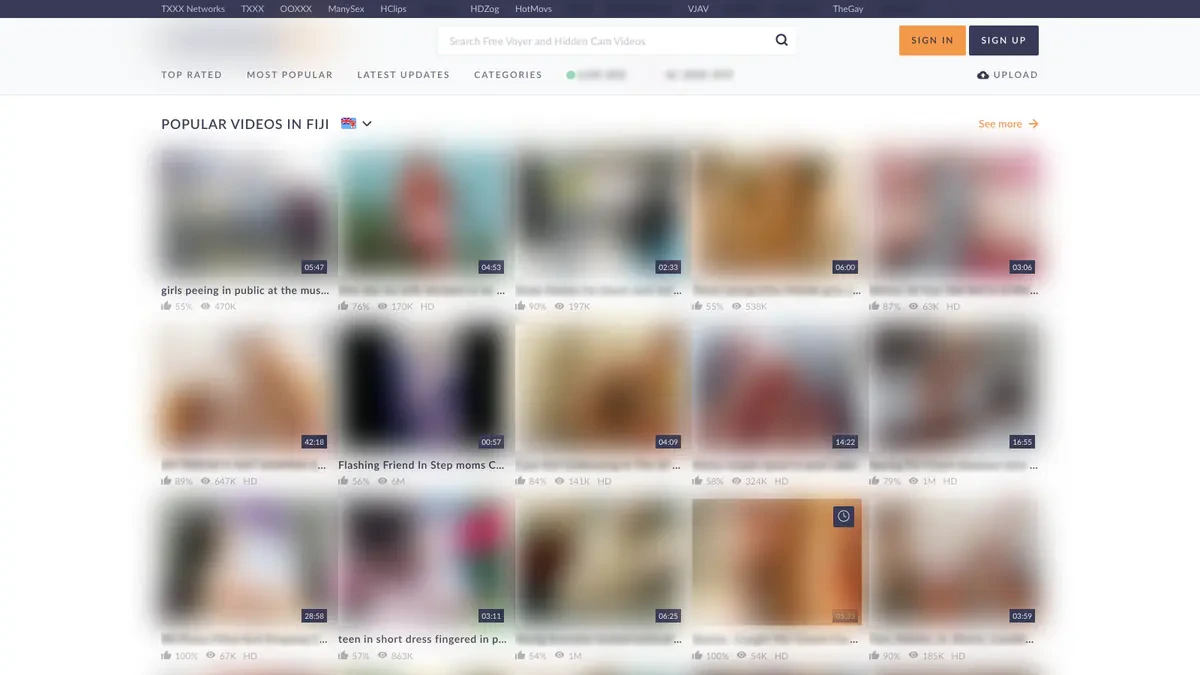Click the thumbs-up icon beside 76%
This screenshot has width=1200, height=675.
344,306
